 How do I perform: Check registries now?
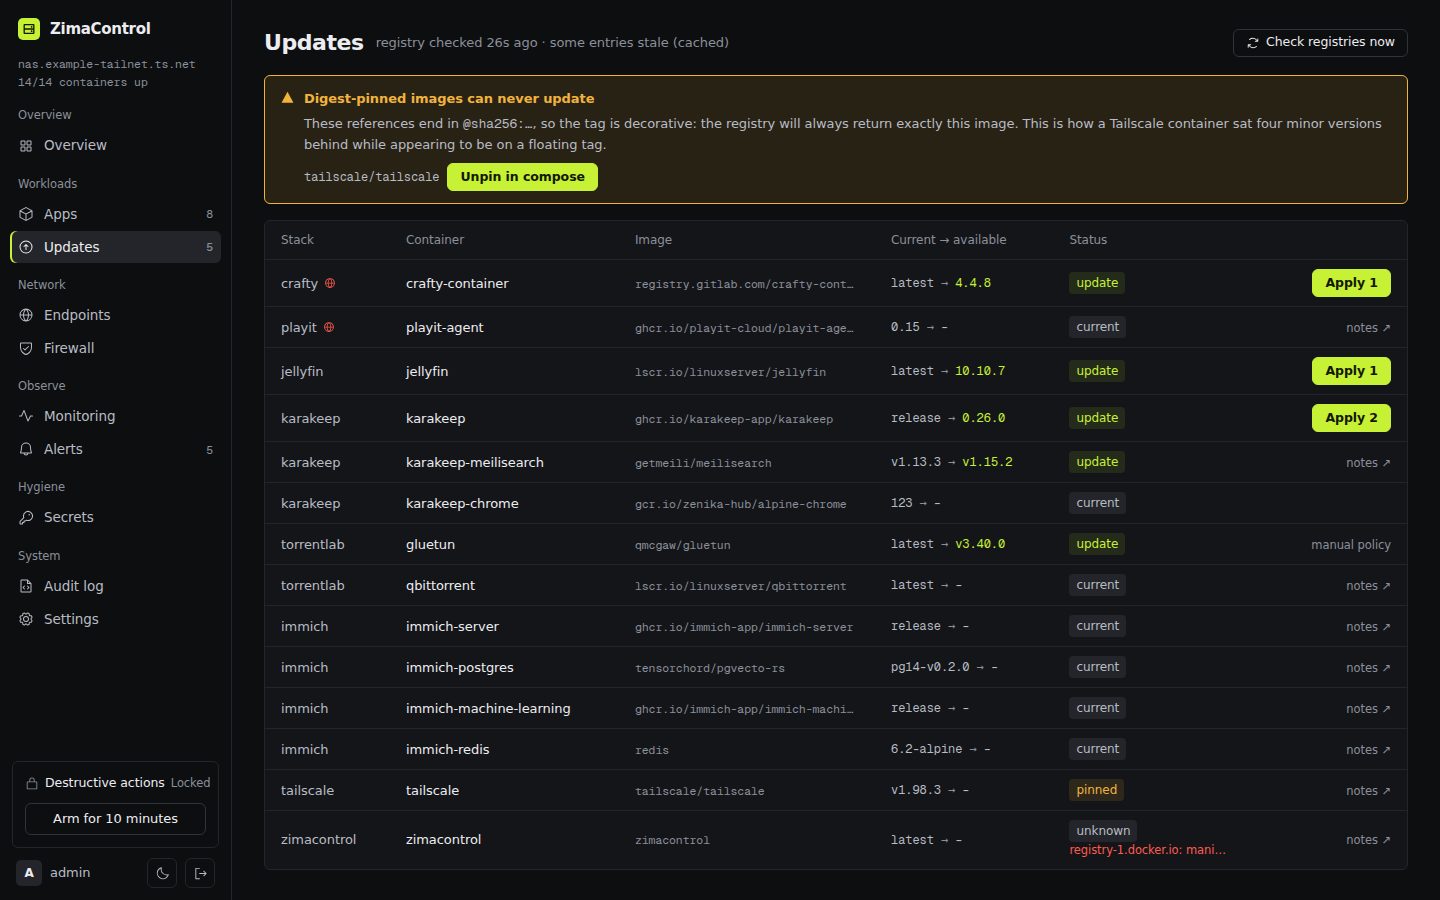click(1320, 42)
